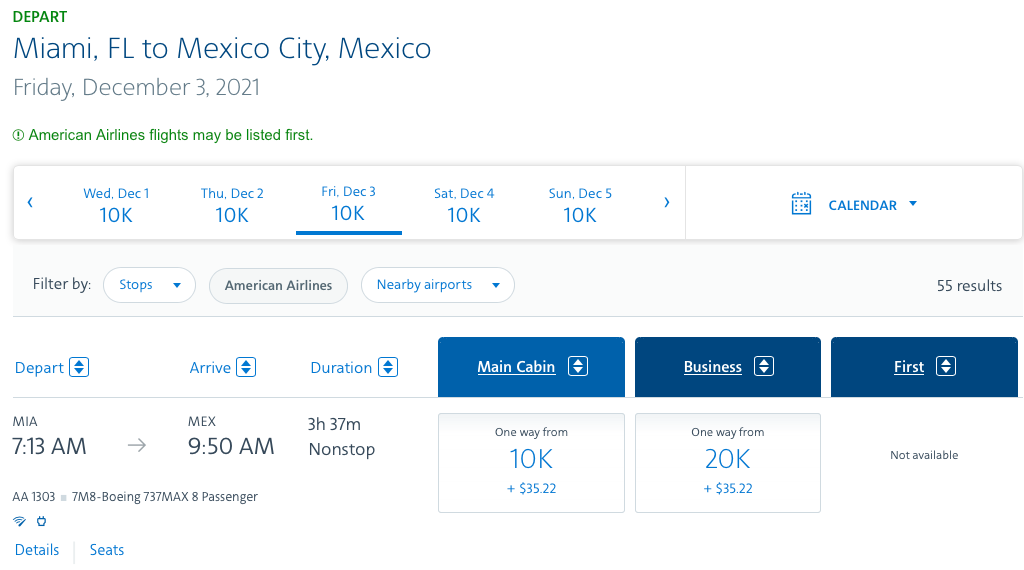Select the Fri, Dec 3 date tab
Screen dimensions: 1024x570
pyautogui.click(x=348, y=204)
